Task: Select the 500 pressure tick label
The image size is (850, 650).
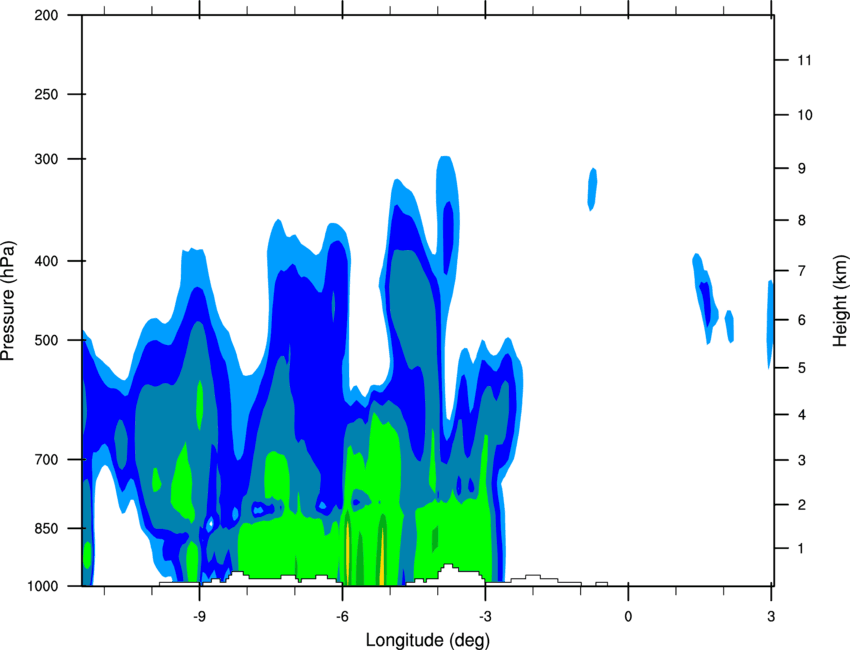Action: (46, 340)
